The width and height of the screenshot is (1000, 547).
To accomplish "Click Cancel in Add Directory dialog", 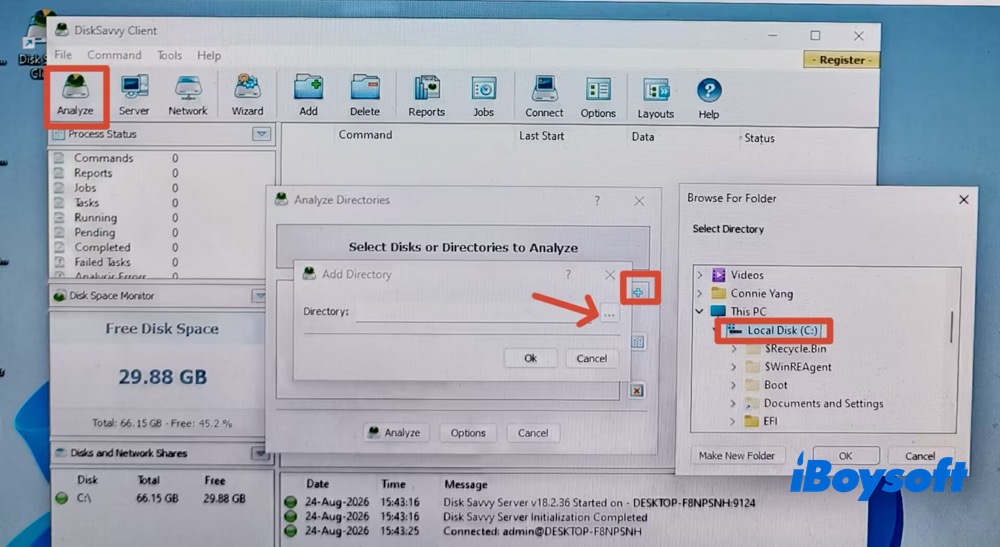I will [x=591, y=358].
